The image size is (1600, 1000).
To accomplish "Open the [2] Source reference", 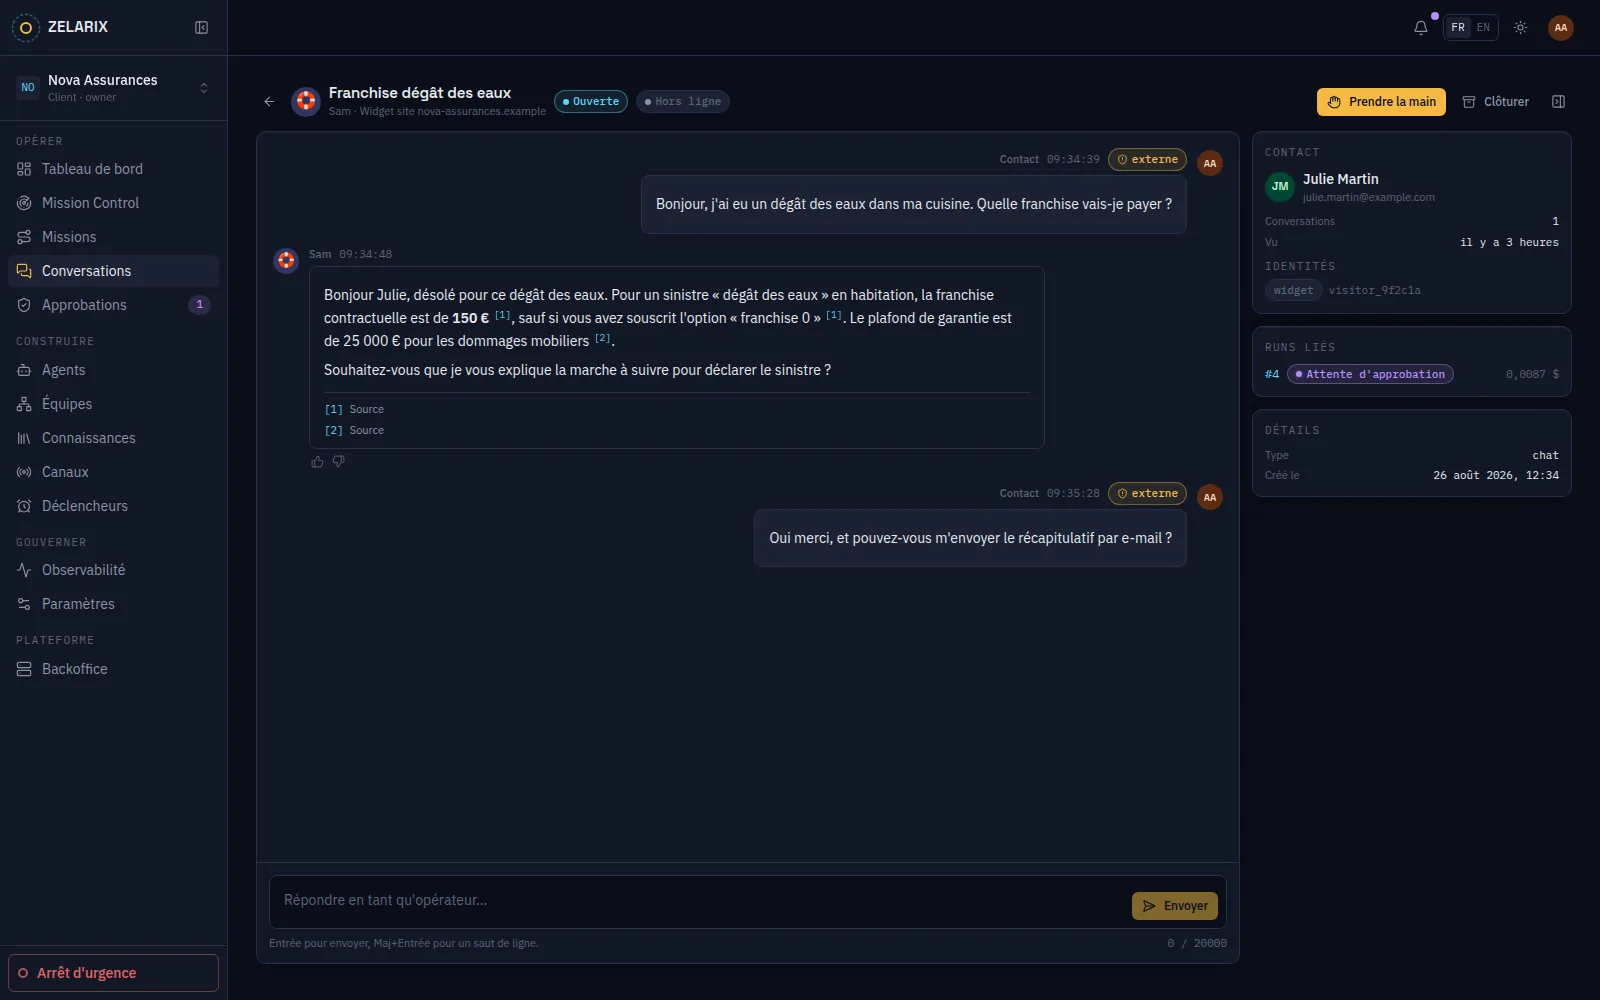I will click(x=354, y=430).
